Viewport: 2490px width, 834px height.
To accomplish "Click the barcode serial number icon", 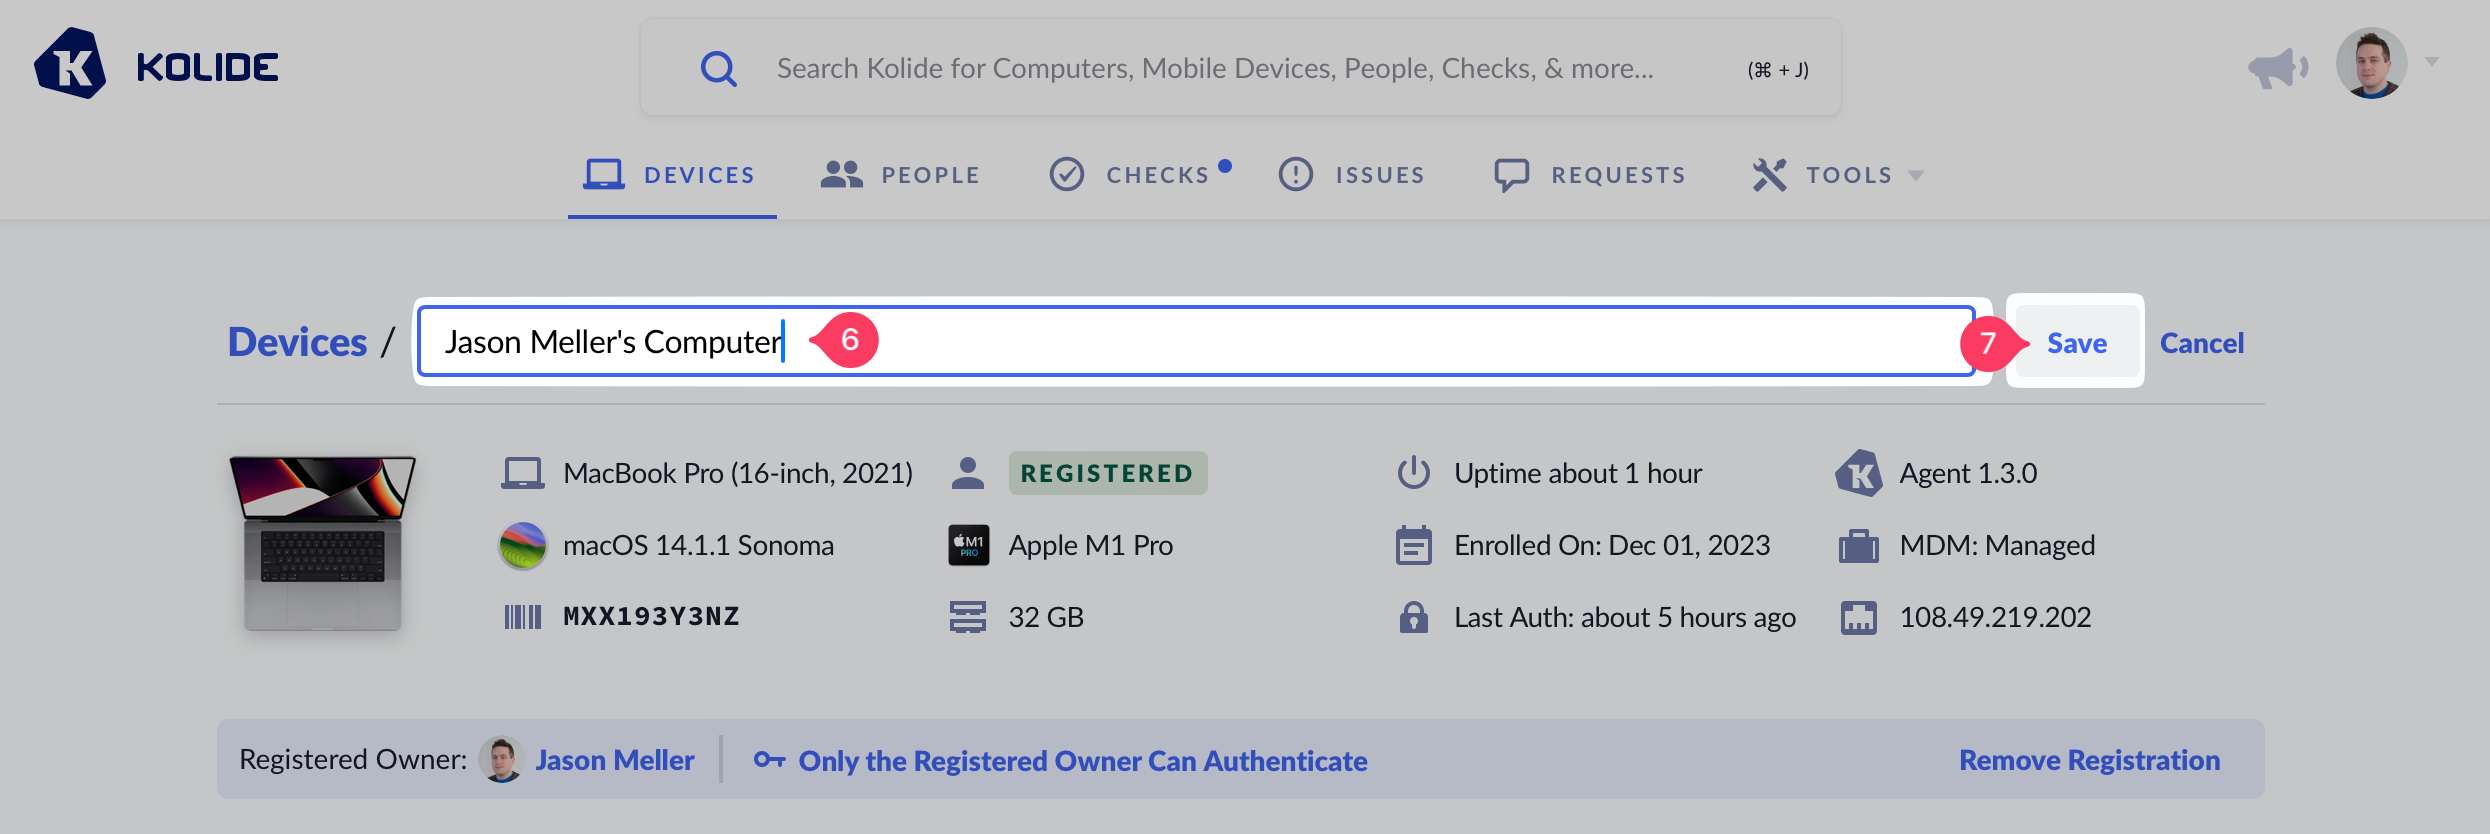I will coord(522,617).
